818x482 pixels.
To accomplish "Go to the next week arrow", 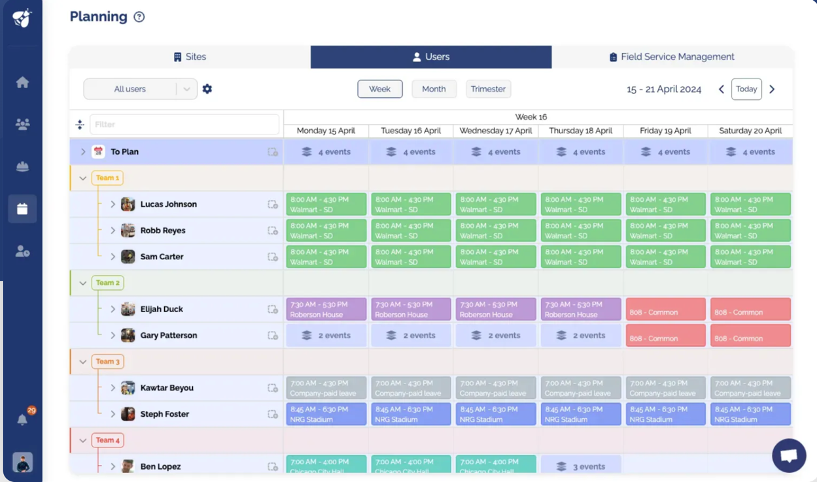I will click(772, 89).
